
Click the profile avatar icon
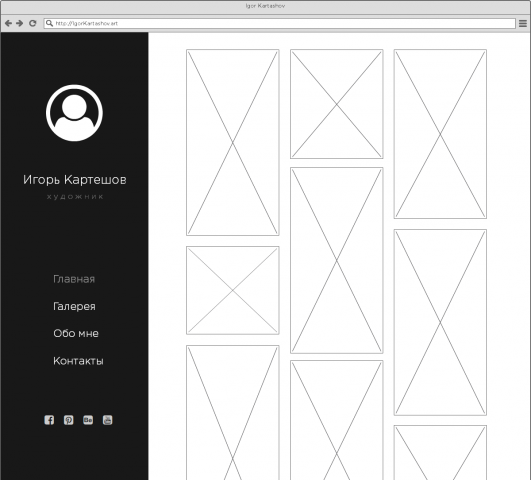74,113
